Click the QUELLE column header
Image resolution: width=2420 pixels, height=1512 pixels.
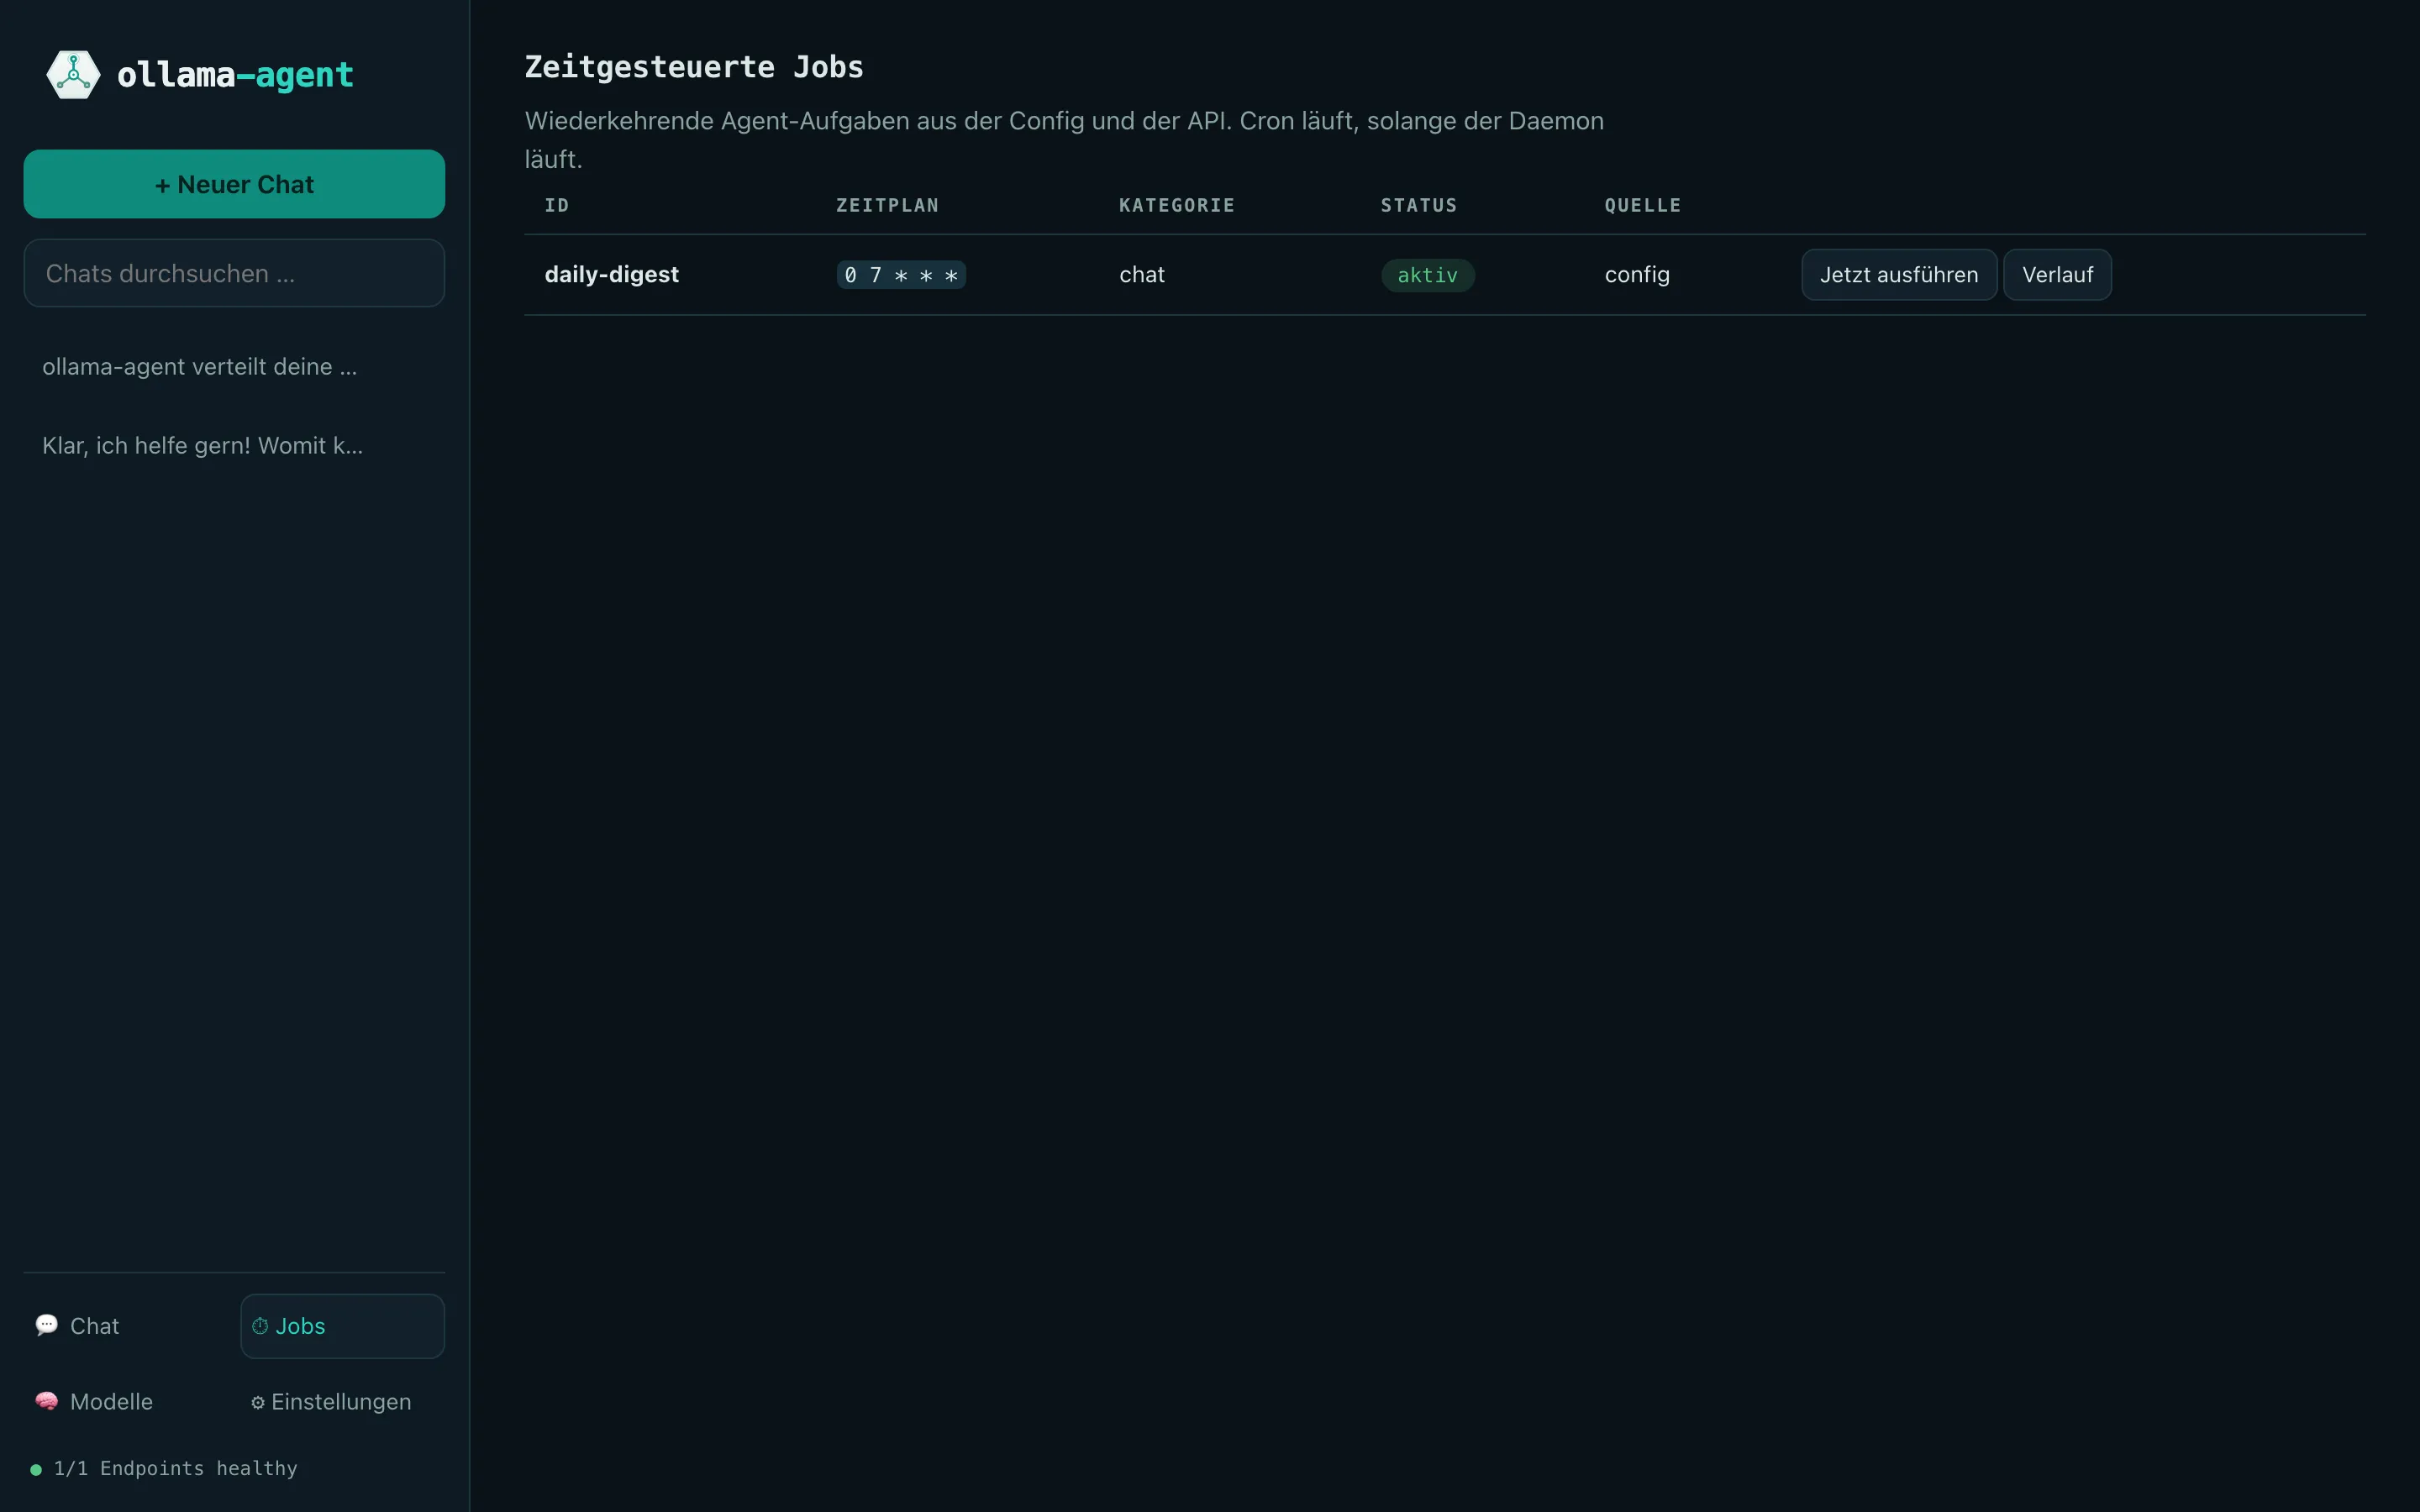pyautogui.click(x=1643, y=205)
